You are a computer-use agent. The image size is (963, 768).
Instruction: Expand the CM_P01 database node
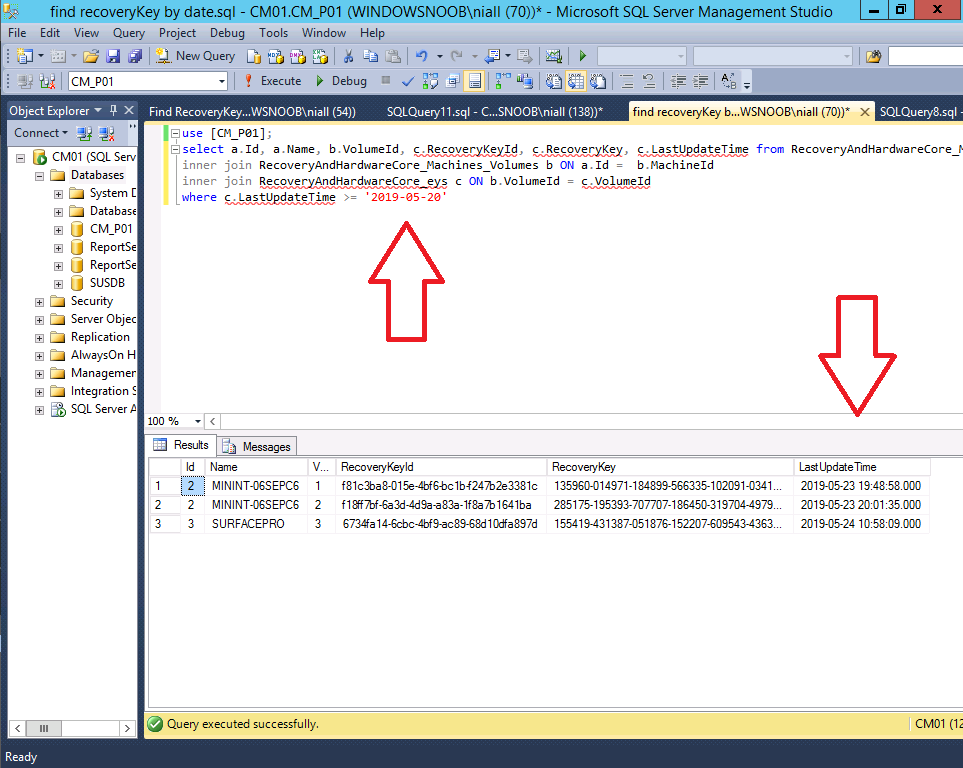(x=58, y=230)
